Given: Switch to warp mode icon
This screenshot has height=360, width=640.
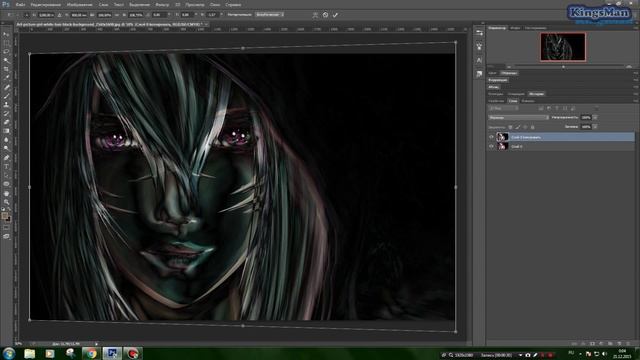Looking at the screenshot, I should point(315,15).
